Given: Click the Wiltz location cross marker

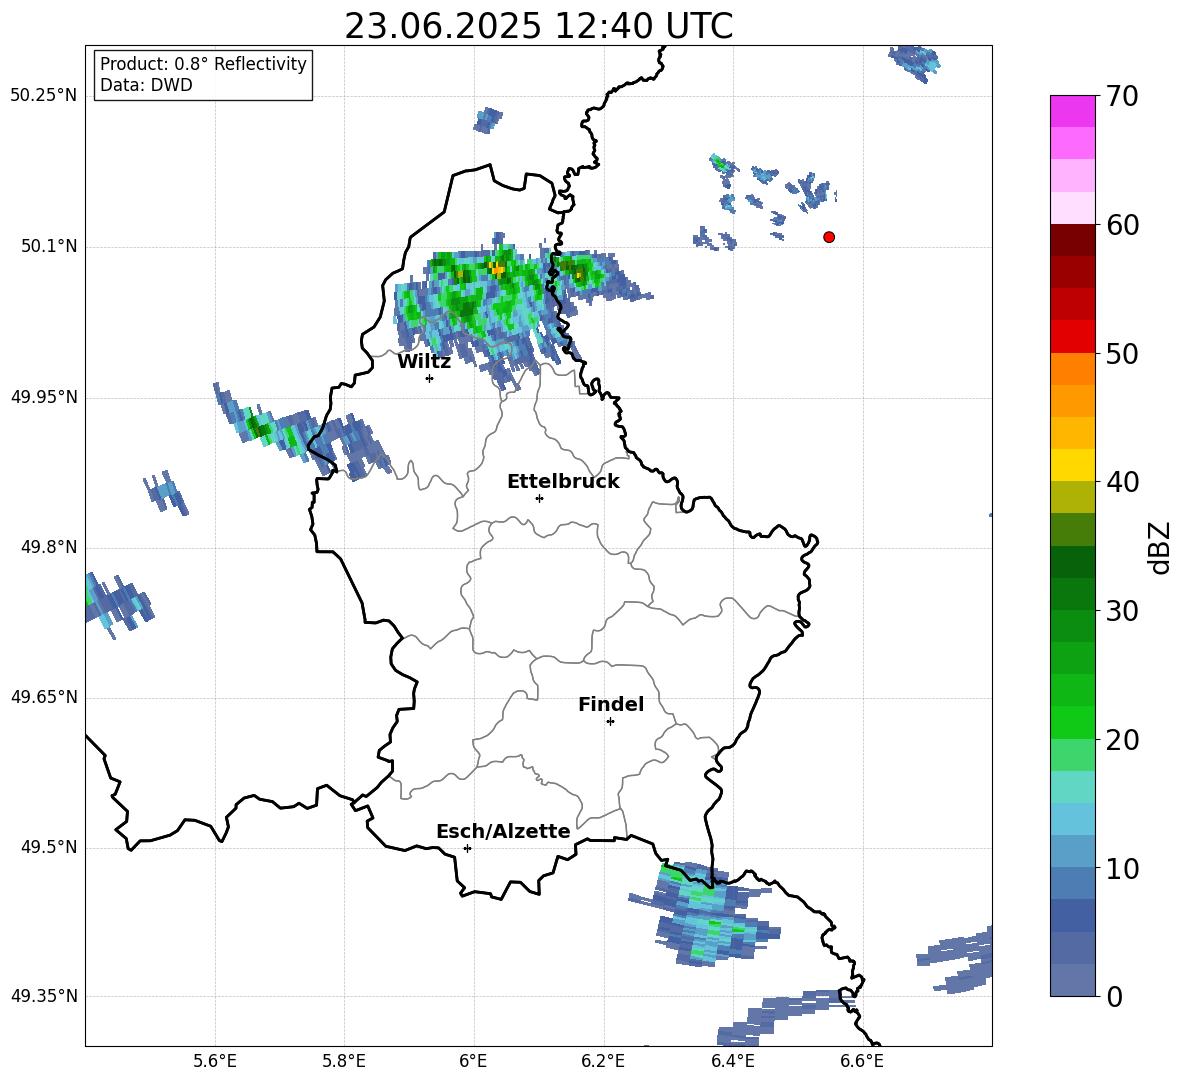Looking at the screenshot, I should pos(430,378).
